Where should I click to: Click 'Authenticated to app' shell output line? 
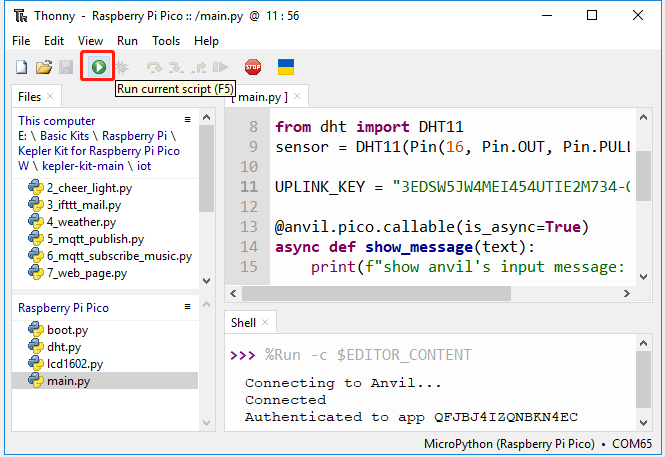(411, 417)
